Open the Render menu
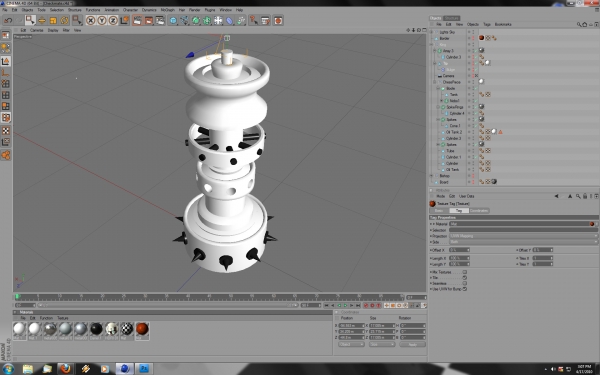Viewport: 600px width, 375px height. pyautogui.click(x=194, y=10)
